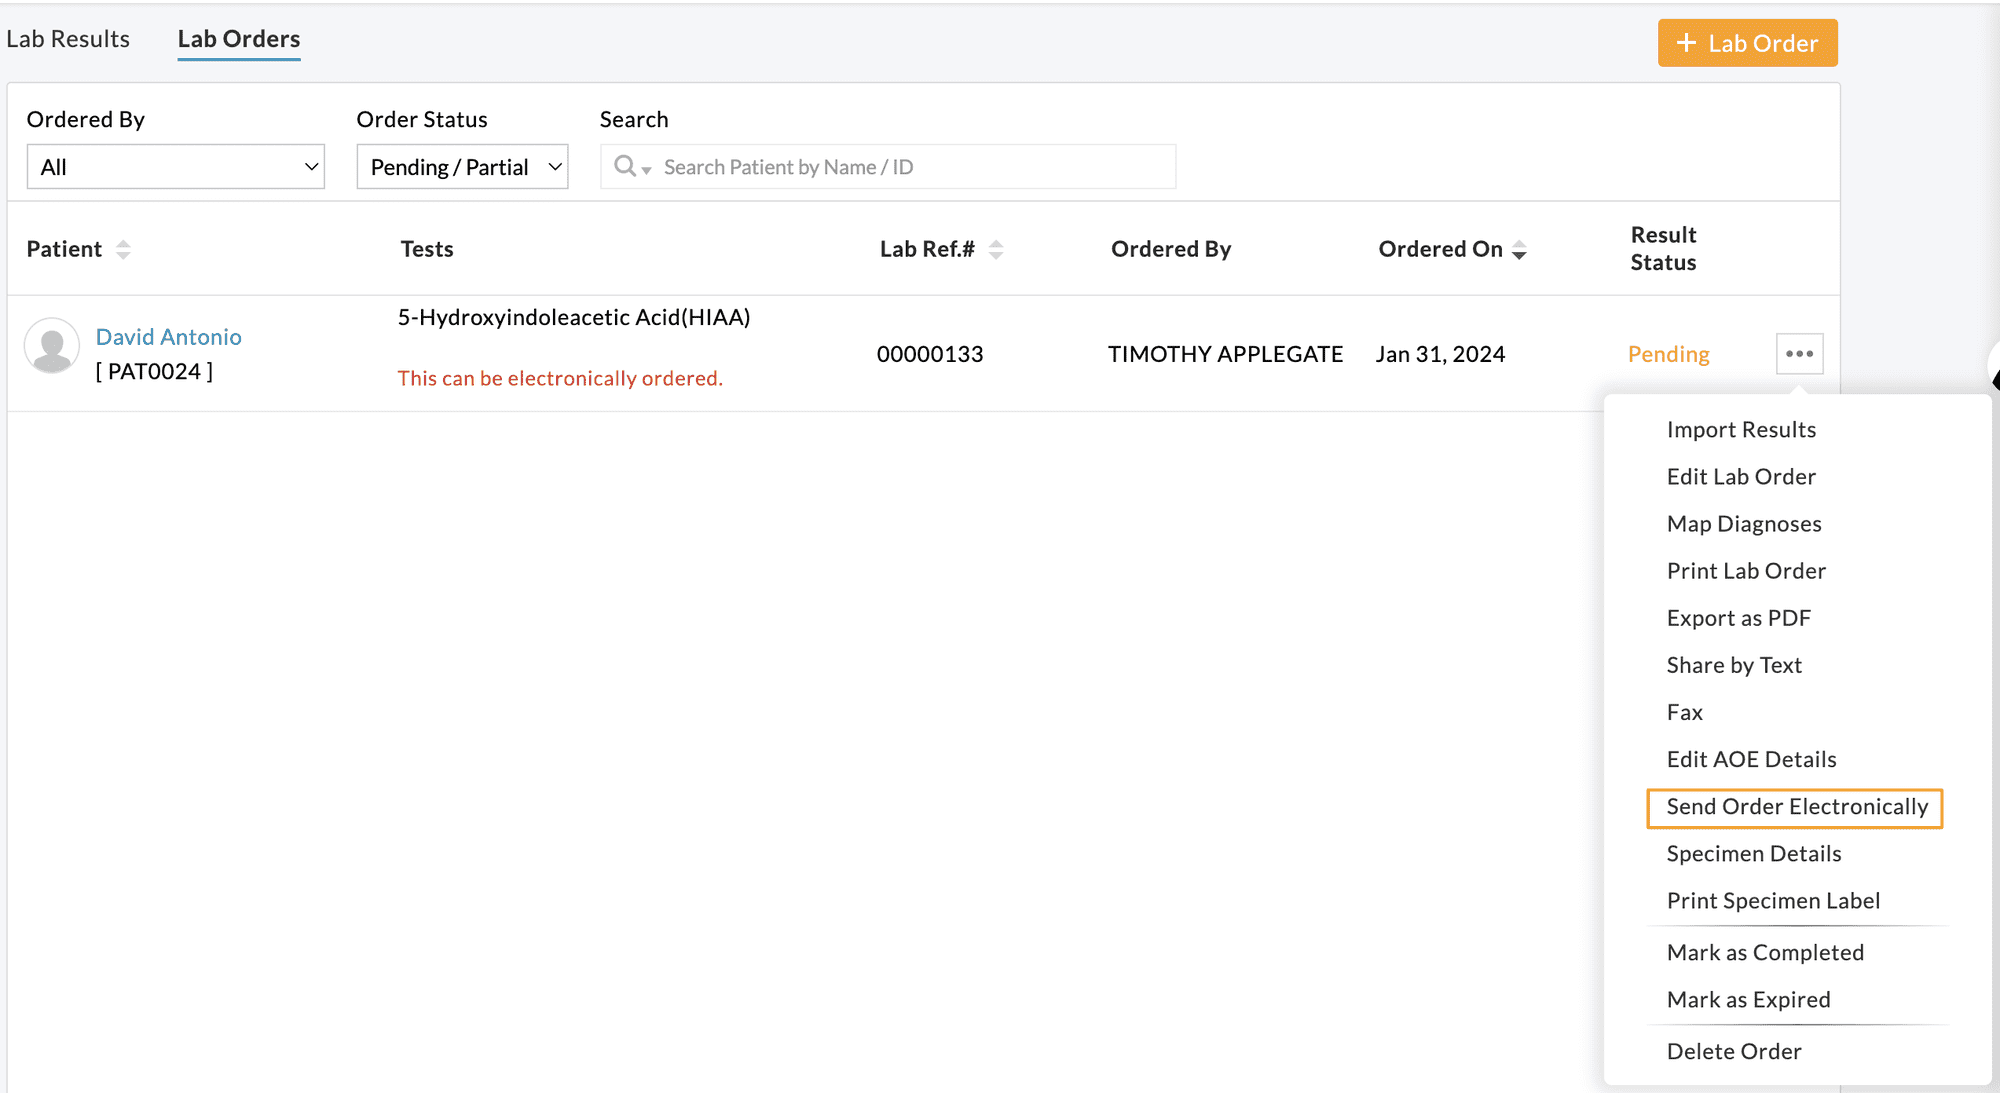This screenshot has height=1093, width=2000.
Task: Click the plus icon on Lab Order button
Action: coord(1687,43)
